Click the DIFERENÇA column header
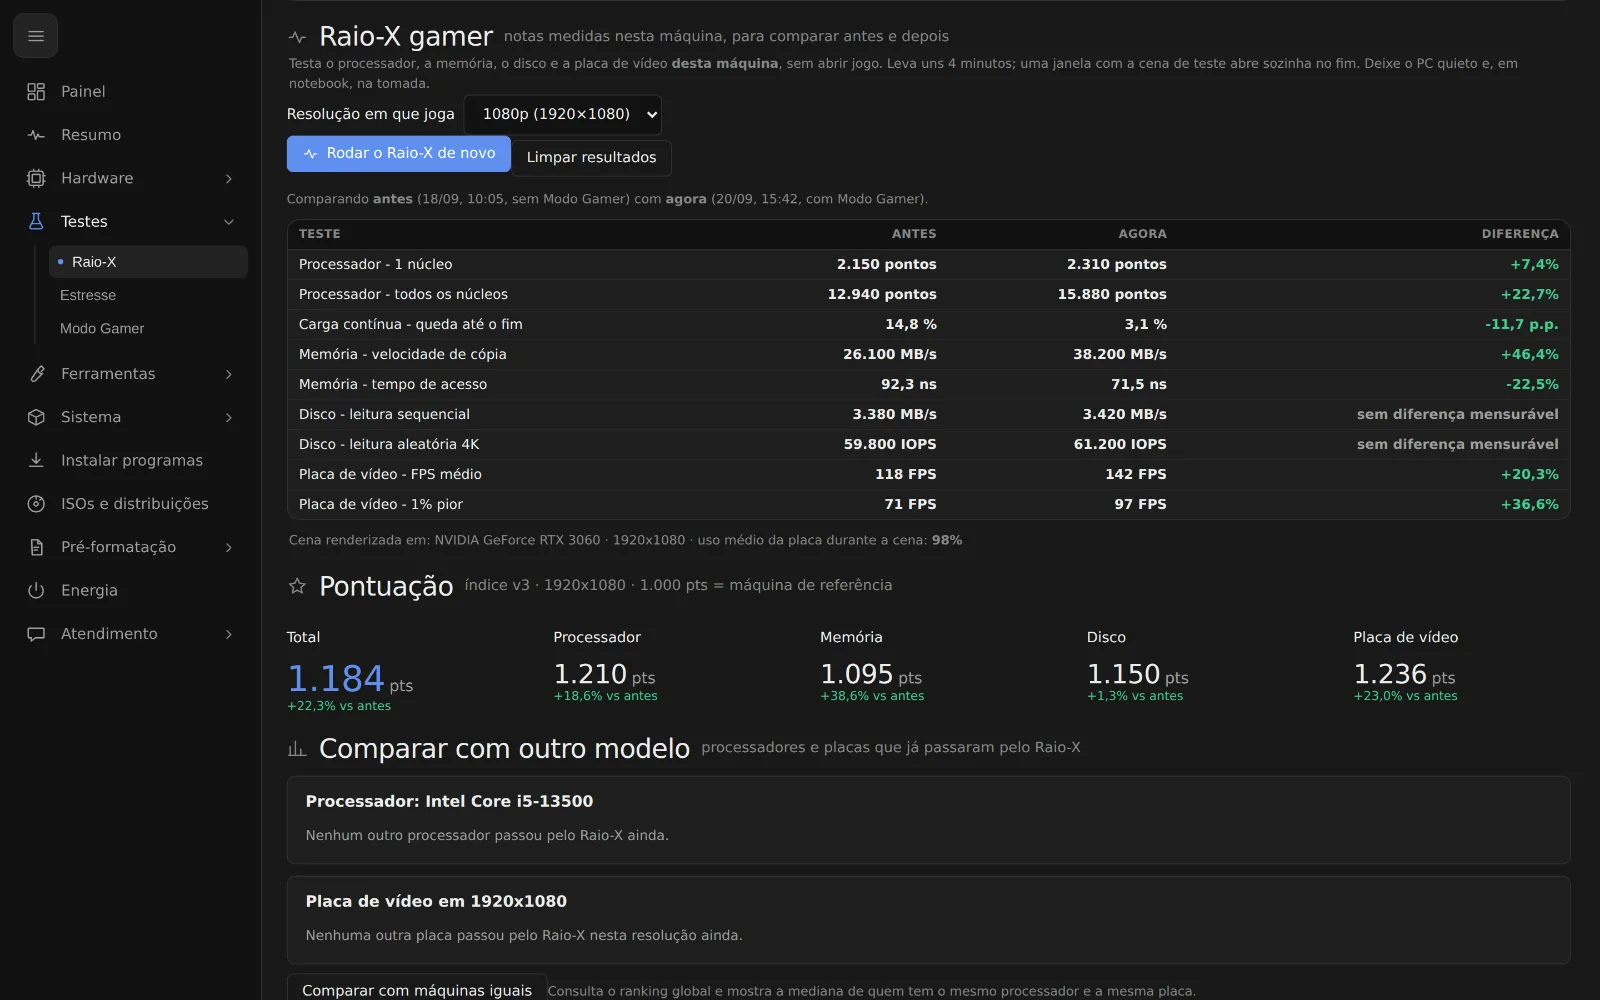 (1520, 234)
